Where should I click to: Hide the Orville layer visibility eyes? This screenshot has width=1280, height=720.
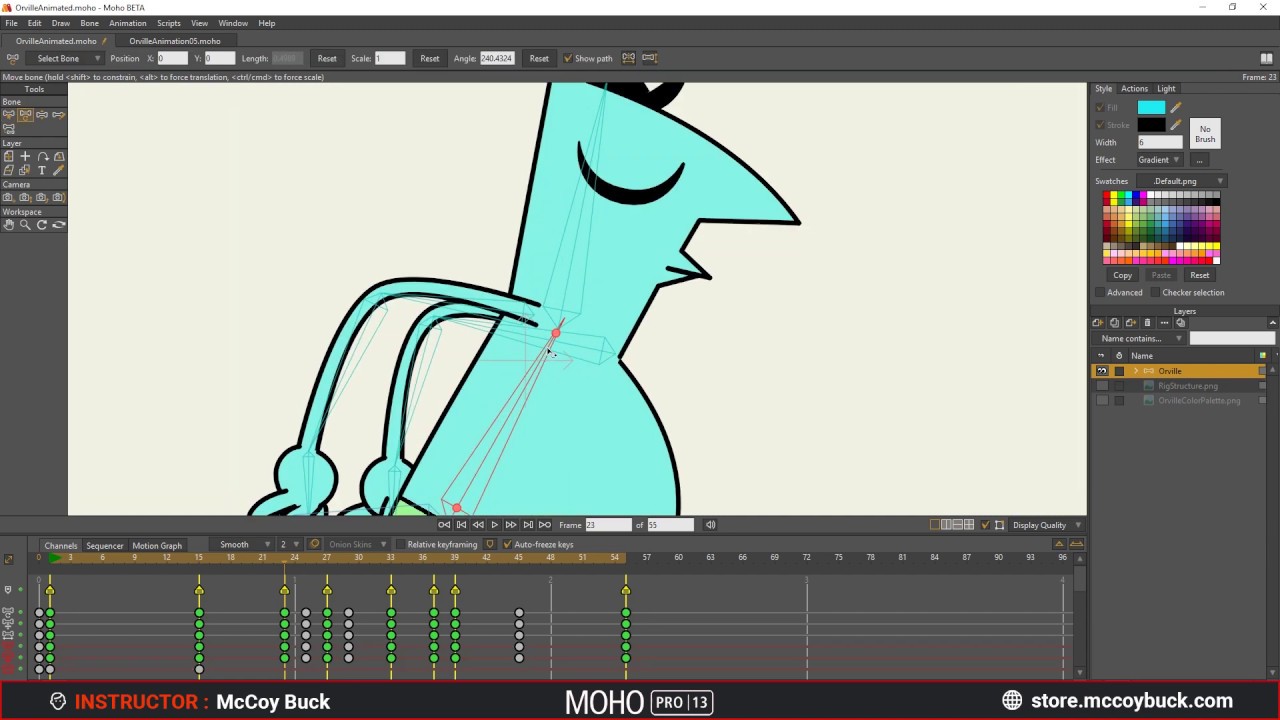point(1102,371)
